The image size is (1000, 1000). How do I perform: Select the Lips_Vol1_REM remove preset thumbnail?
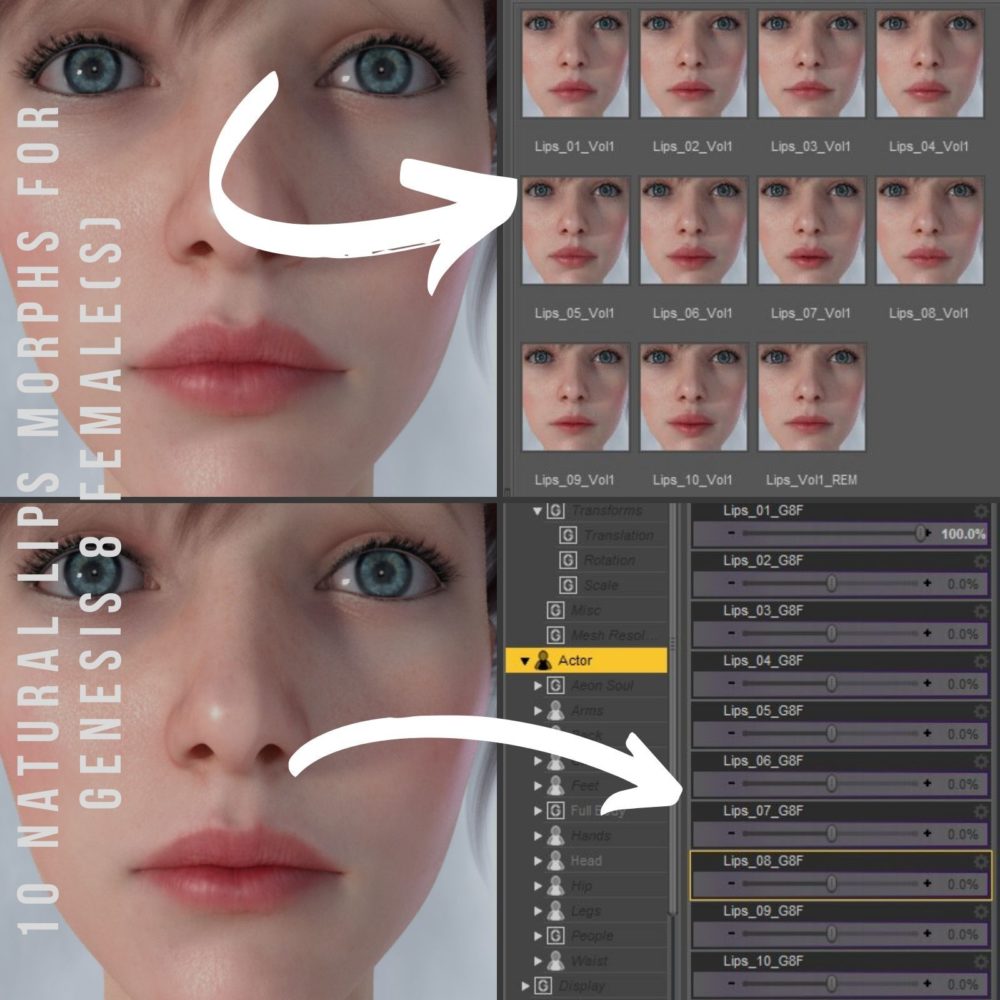point(811,397)
